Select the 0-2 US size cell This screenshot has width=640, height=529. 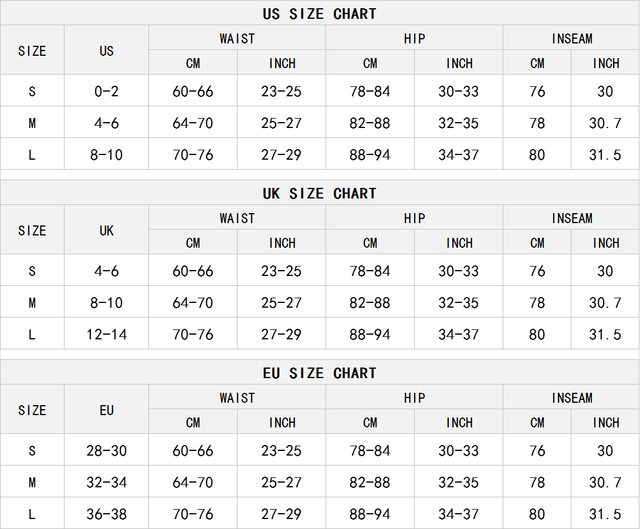tap(107, 91)
